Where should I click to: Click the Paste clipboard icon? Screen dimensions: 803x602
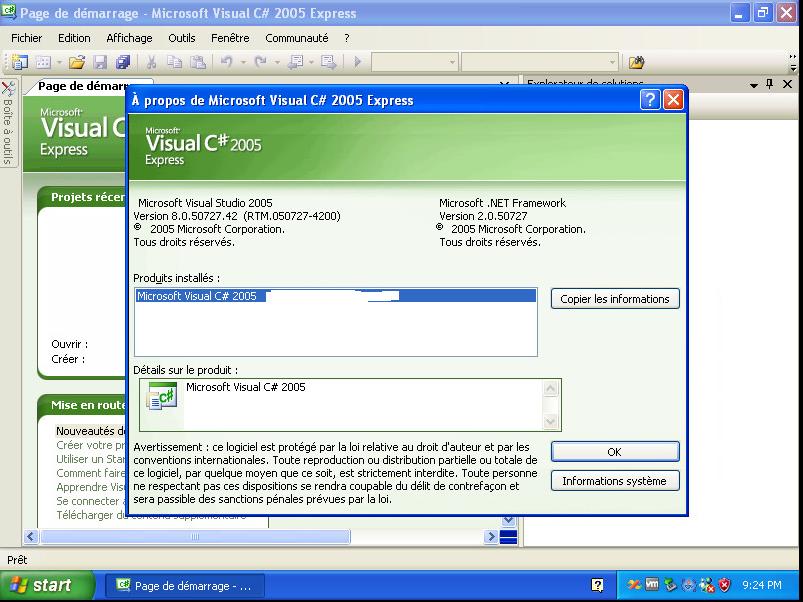198,62
